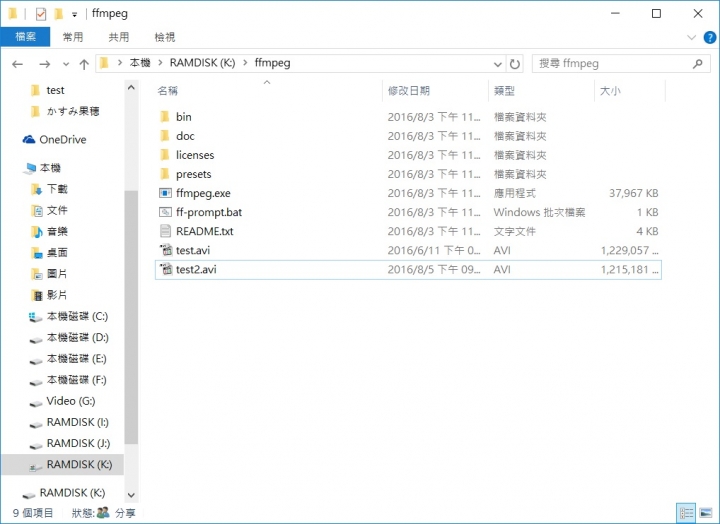This screenshot has height=524, width=720.
Task: Select the ffmpeg.exe application icon
Action: (165, 193)
